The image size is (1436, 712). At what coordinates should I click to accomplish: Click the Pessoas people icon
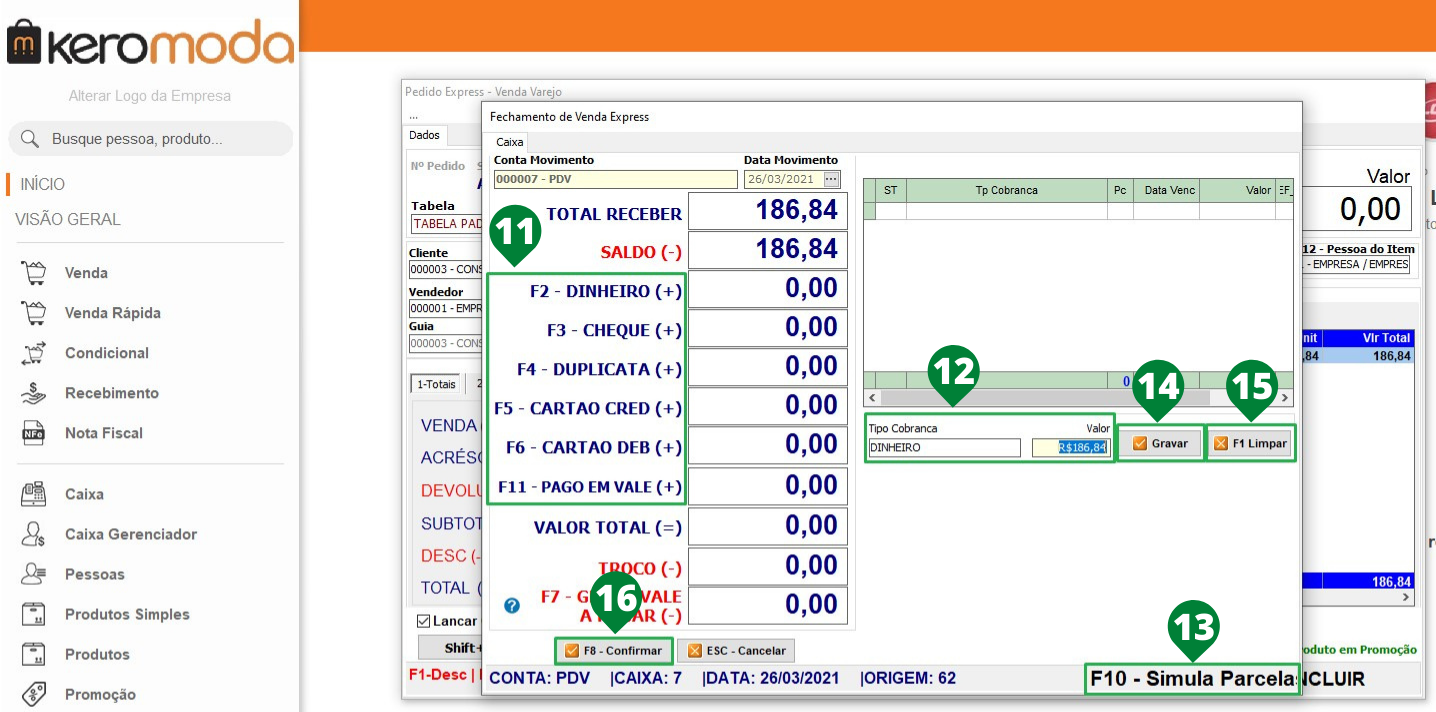click(35, 574)
